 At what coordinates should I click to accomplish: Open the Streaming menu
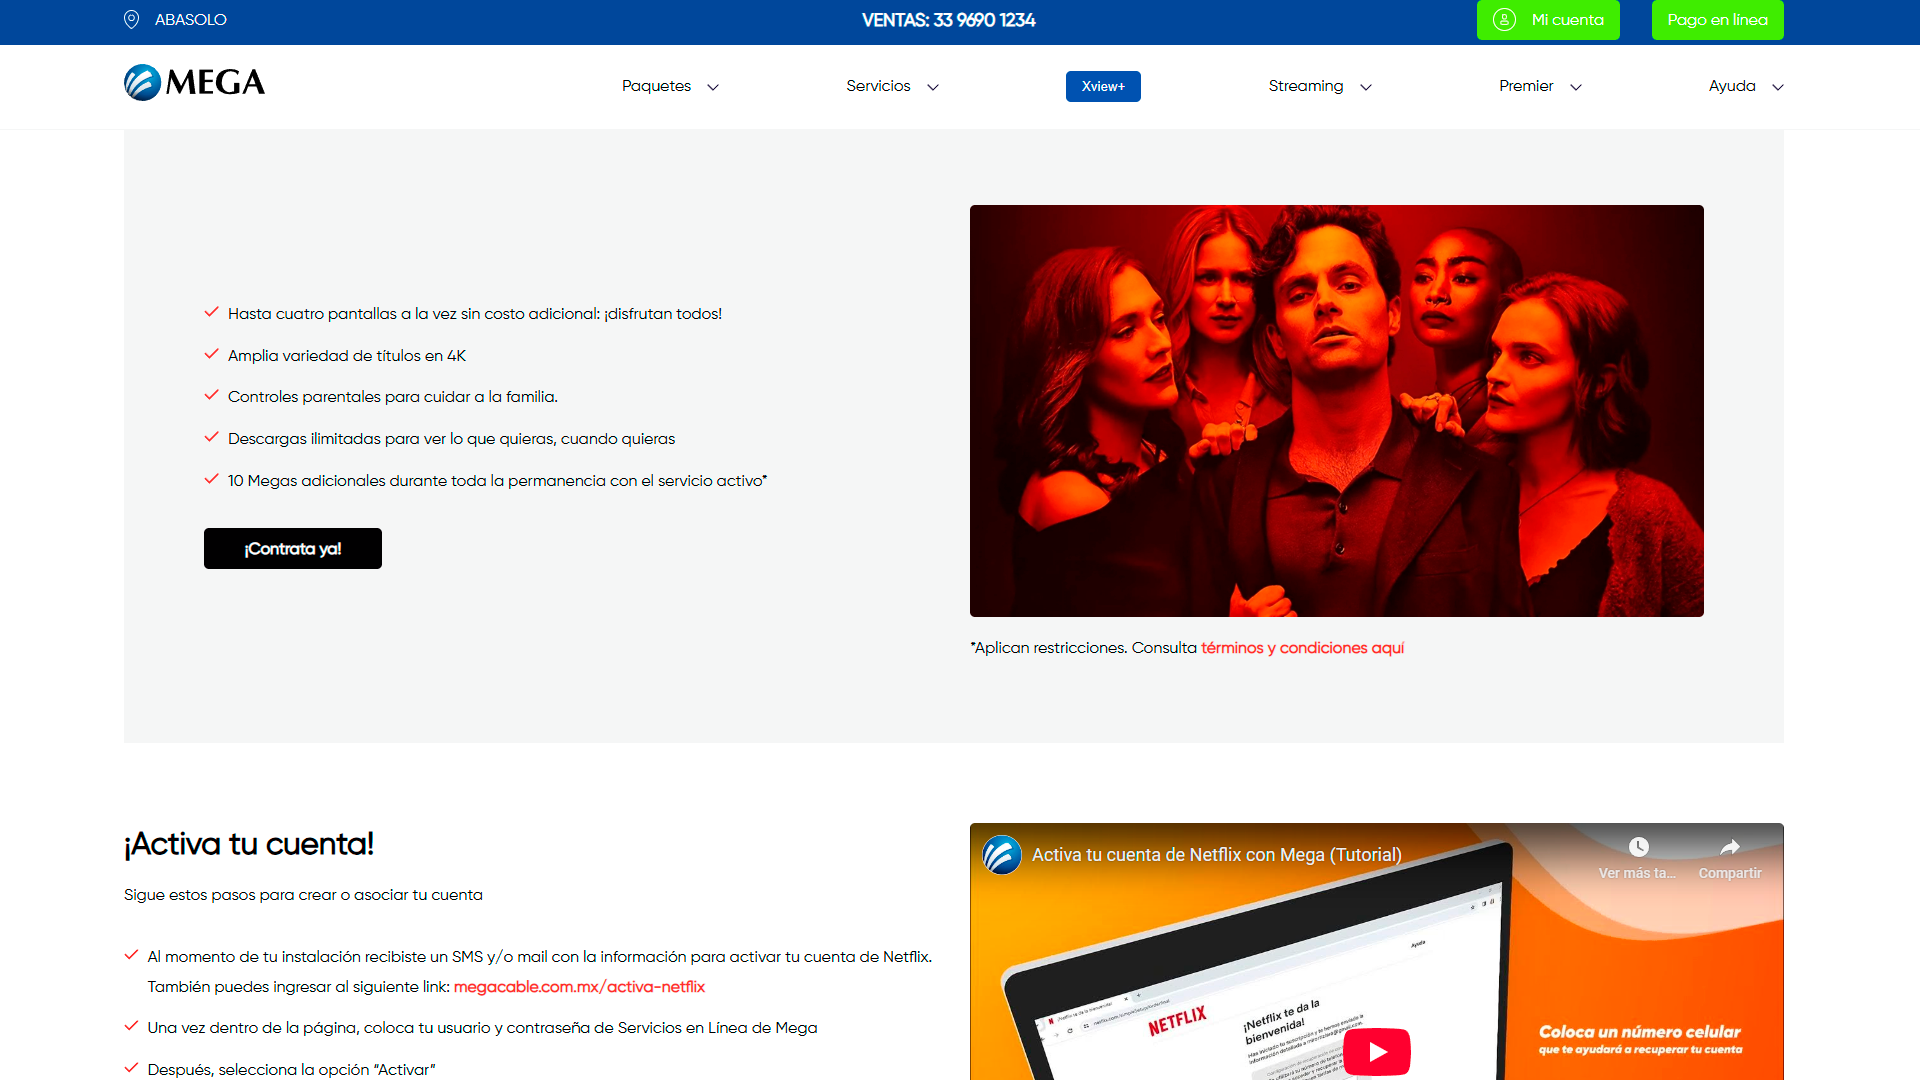1306,86
